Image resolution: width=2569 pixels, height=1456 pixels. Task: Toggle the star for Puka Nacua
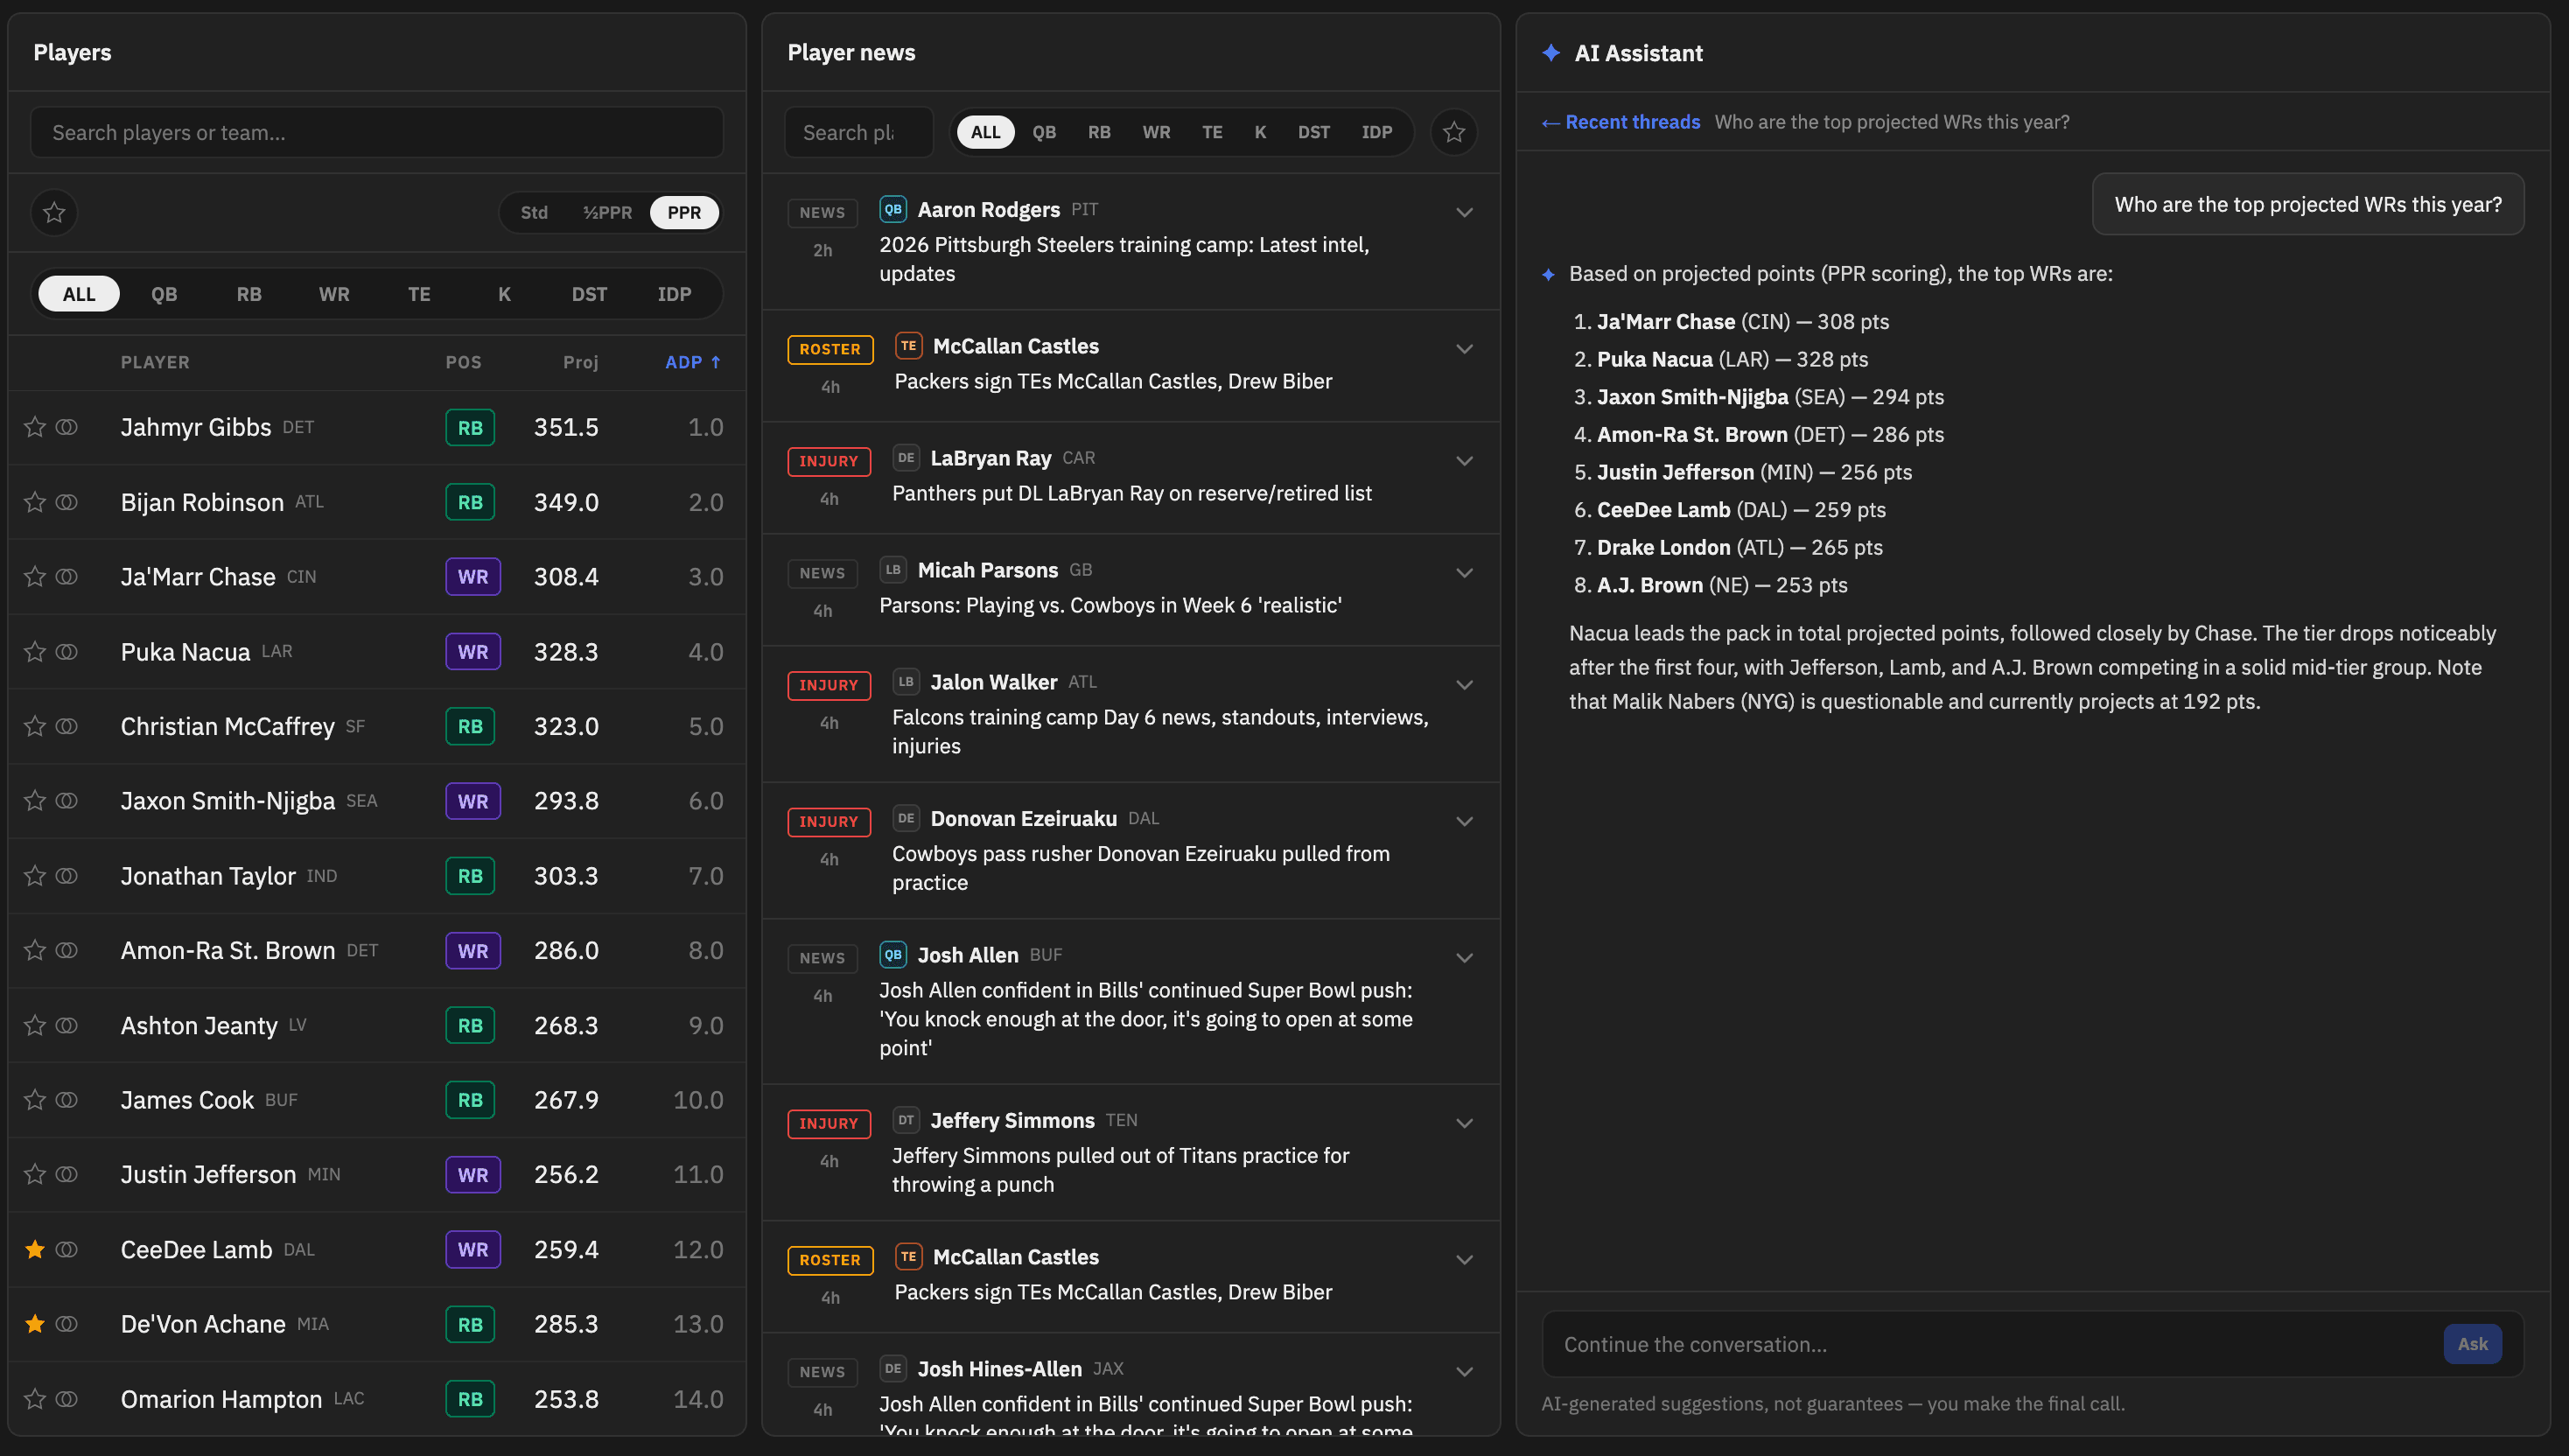tap(35, 652)
